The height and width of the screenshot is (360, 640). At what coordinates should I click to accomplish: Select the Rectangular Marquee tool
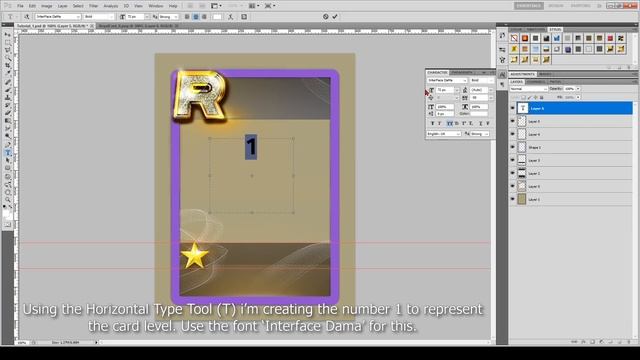point(8,43)
